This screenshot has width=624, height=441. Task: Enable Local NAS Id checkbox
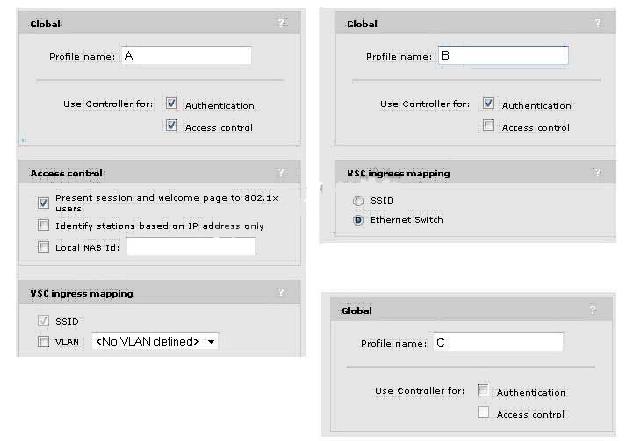pos(43,247)
